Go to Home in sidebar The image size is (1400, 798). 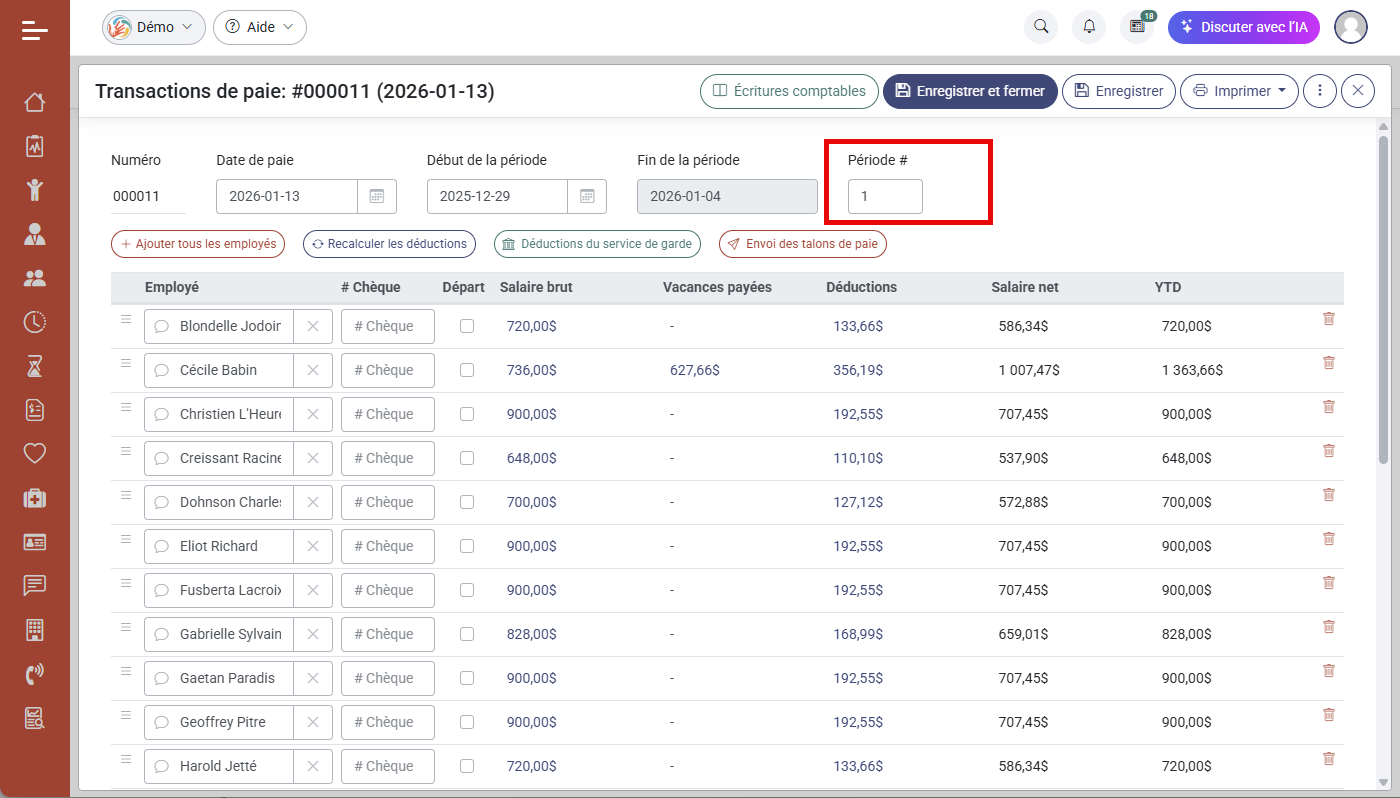pyautogui.click(x=35, y=102)
